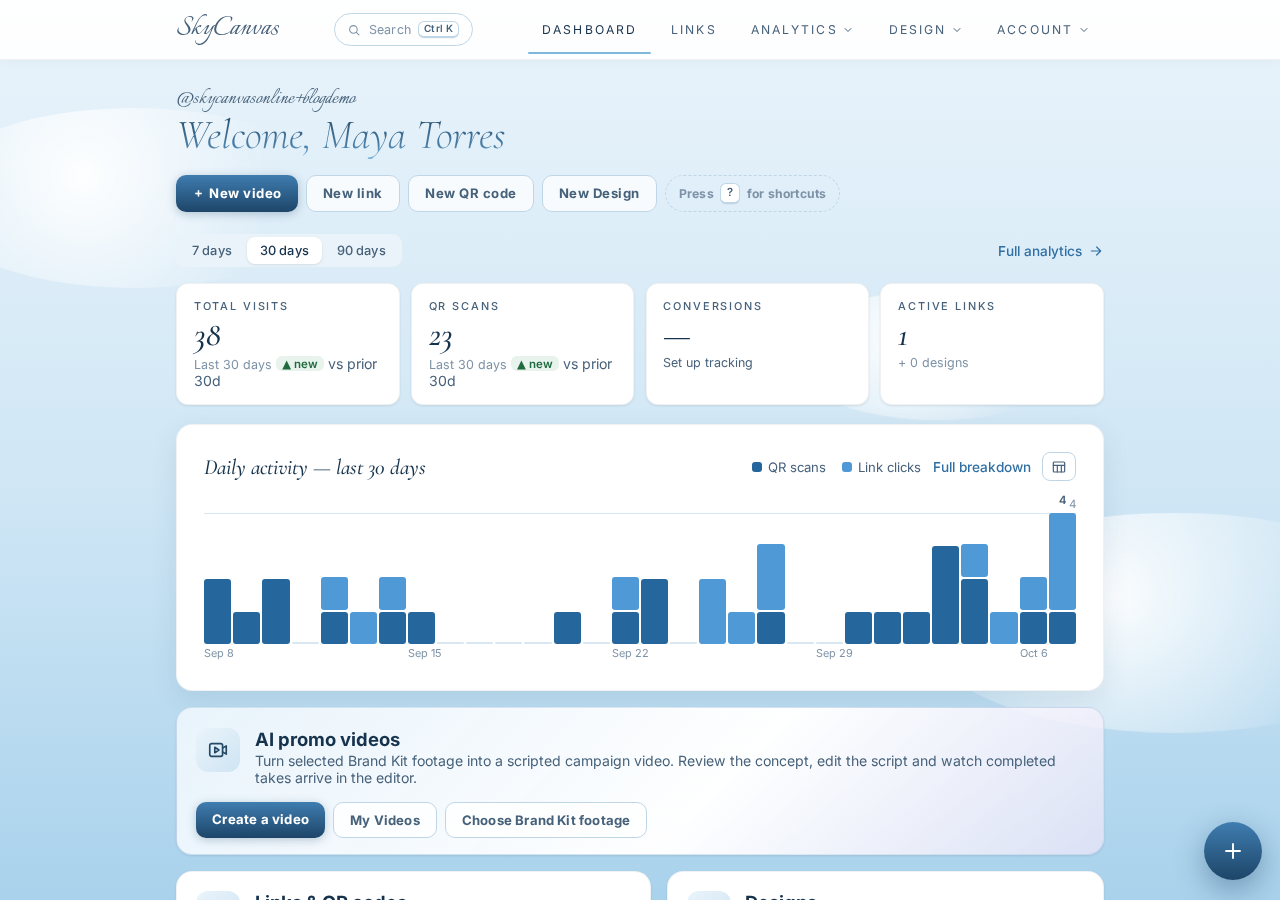Image resolution: width=1280 pixels, height=900 pixels.
Task: Click the Sep 8 chart axis label
Action: (x=219, y=653)
